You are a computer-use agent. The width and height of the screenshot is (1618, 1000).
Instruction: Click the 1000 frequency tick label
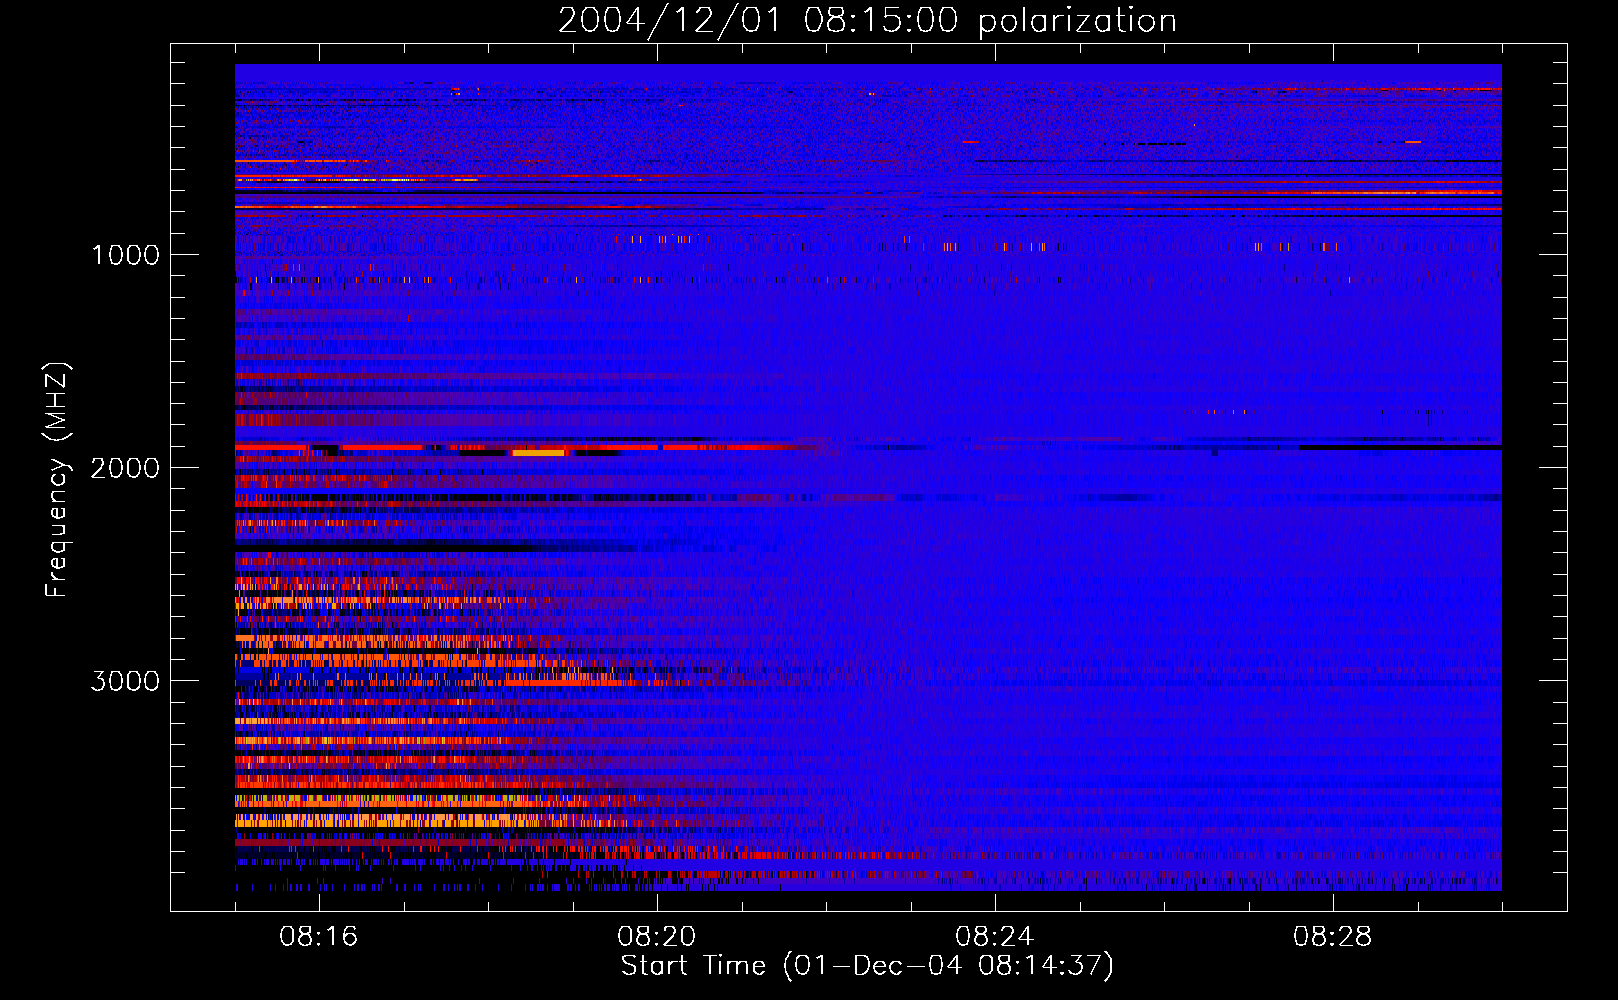[x=125, y=255]
